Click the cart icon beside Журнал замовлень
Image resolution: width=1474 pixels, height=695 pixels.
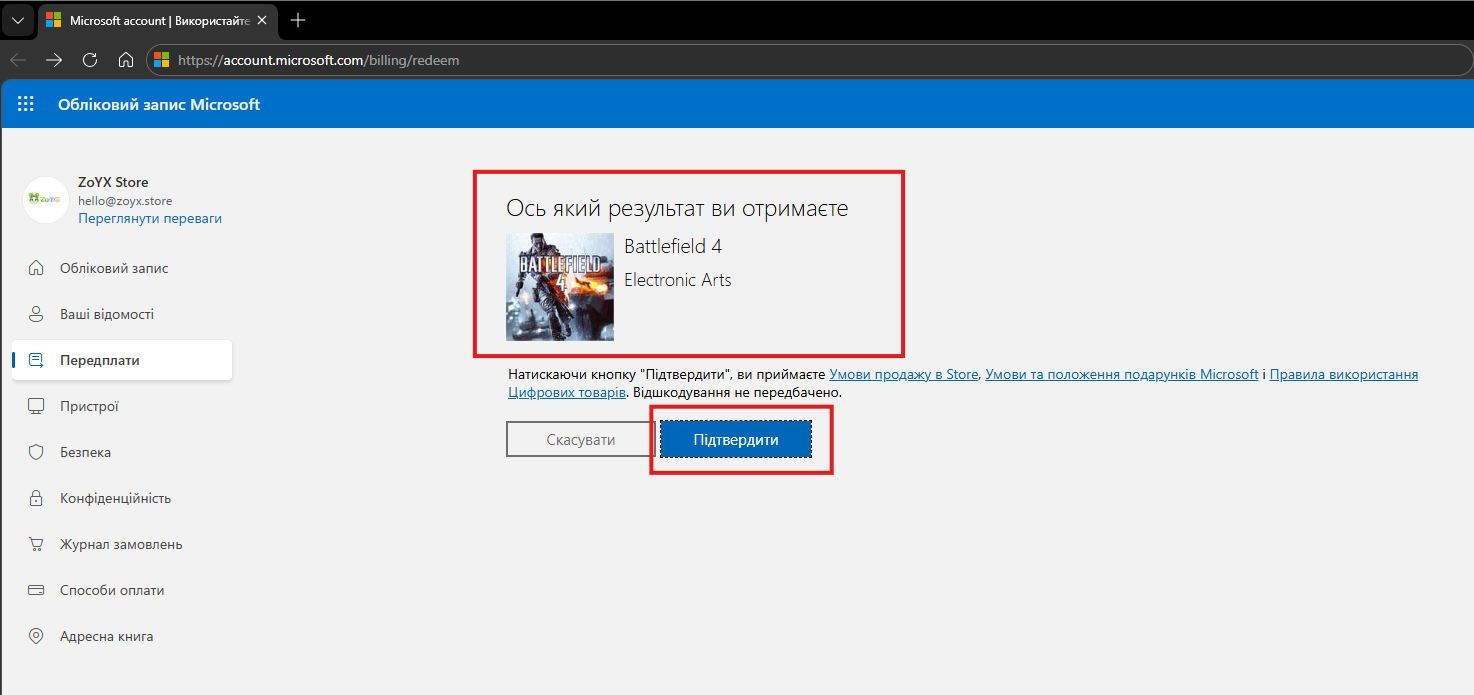tap(36, 544)
